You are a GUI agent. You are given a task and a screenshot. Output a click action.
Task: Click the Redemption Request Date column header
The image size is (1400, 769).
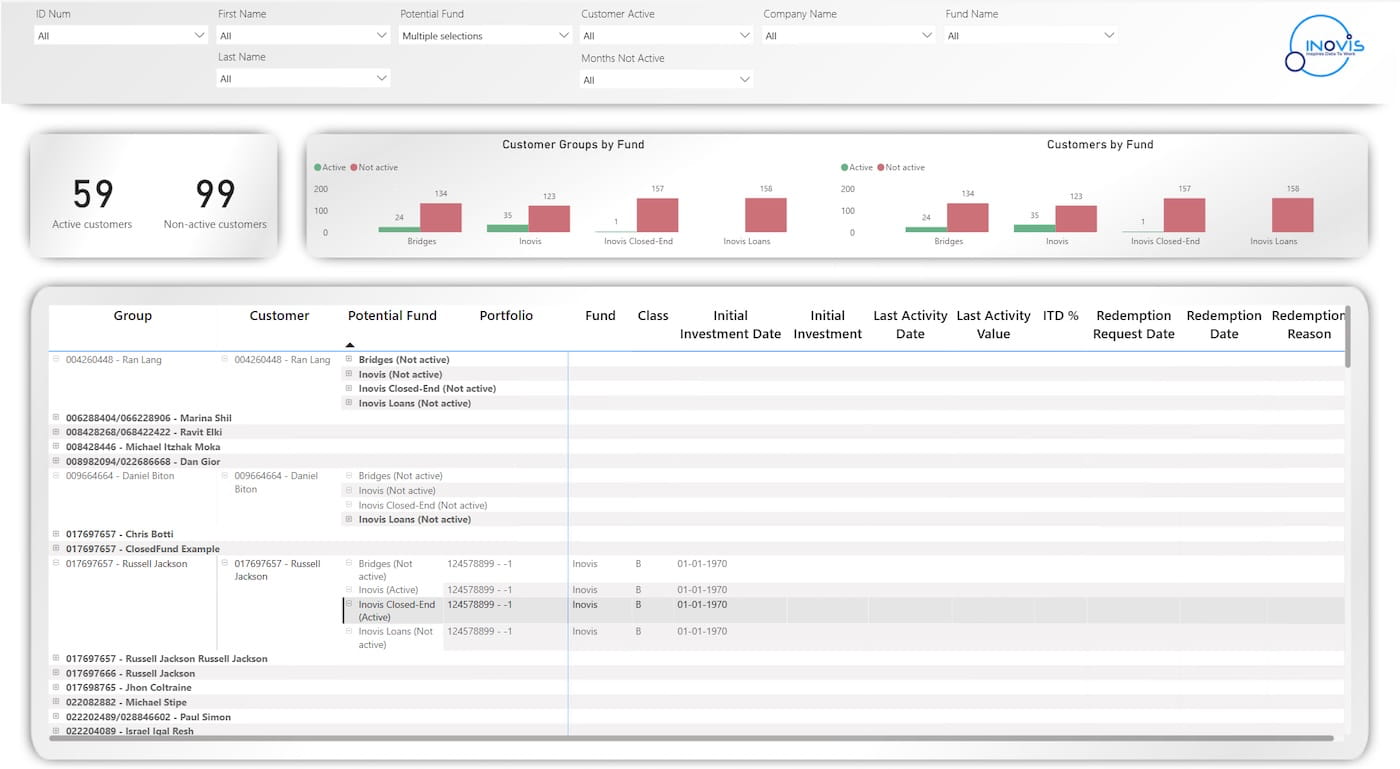[x=1133, y=325]
